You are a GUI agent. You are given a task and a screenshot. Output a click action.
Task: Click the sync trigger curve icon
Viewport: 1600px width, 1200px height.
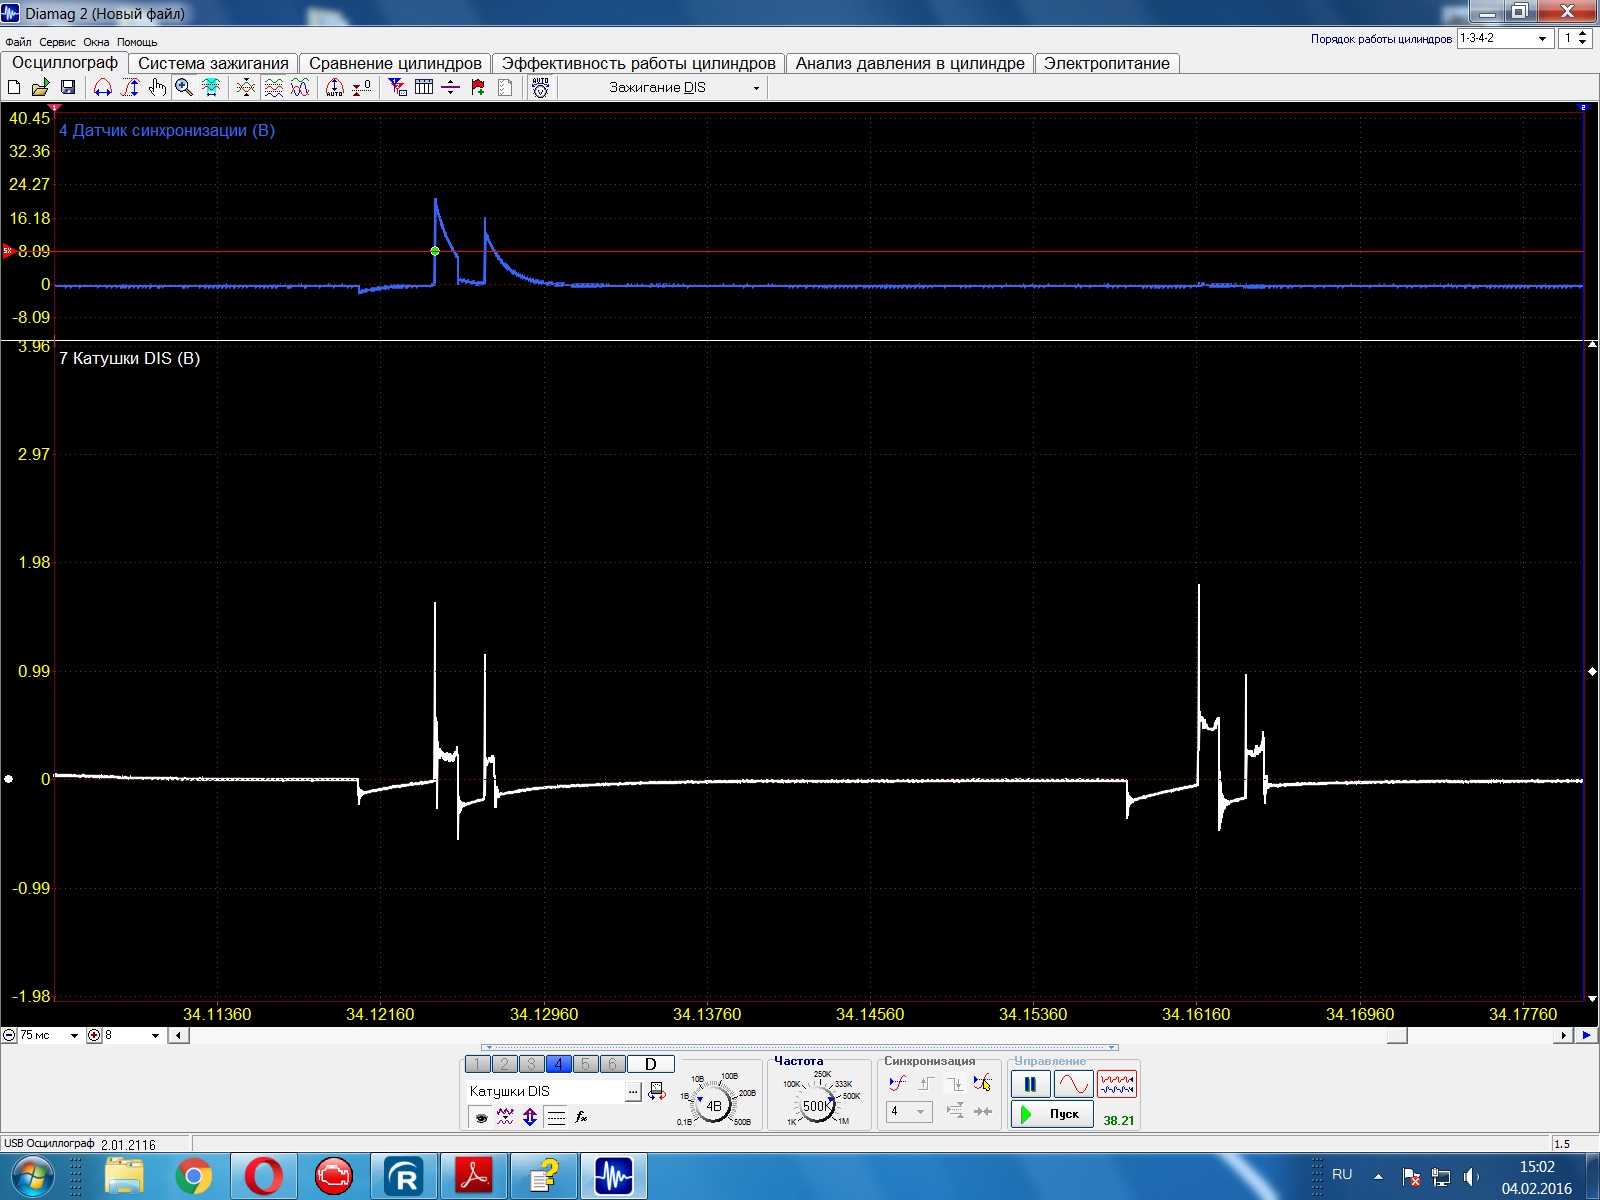coord(898,1083)
